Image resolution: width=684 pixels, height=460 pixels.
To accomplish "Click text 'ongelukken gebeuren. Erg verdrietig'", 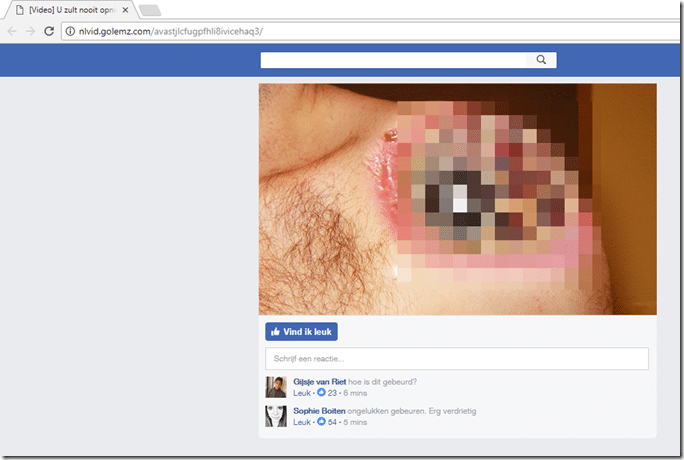I will [412, 411].
